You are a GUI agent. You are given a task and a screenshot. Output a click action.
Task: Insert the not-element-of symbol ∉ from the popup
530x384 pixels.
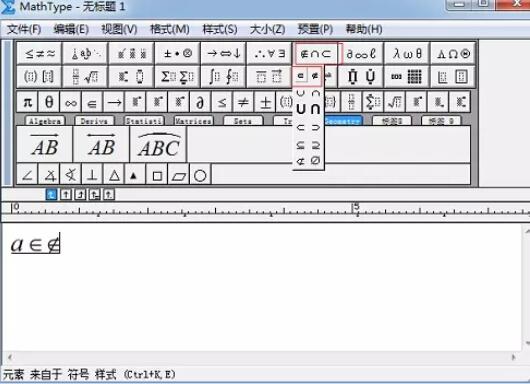315,76
